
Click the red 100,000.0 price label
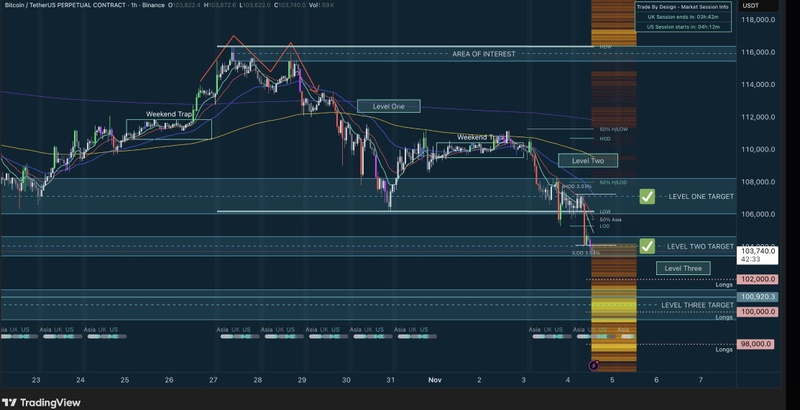coord(758,312)
